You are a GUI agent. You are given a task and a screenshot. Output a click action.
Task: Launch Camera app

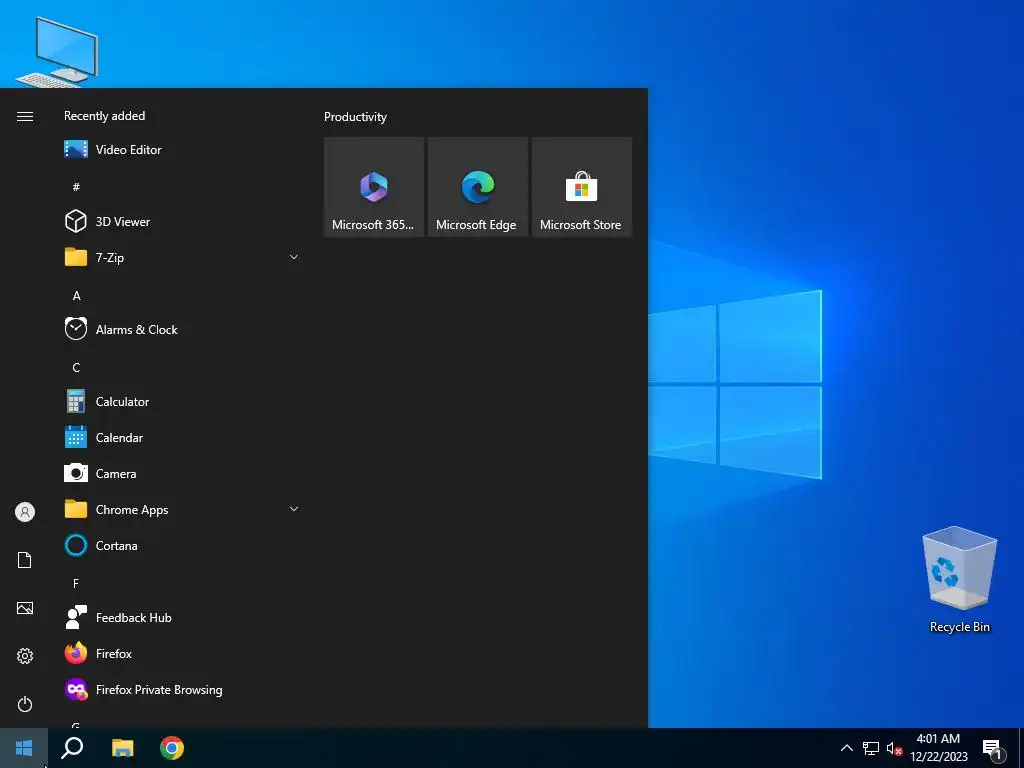click(x=182, y=473)
